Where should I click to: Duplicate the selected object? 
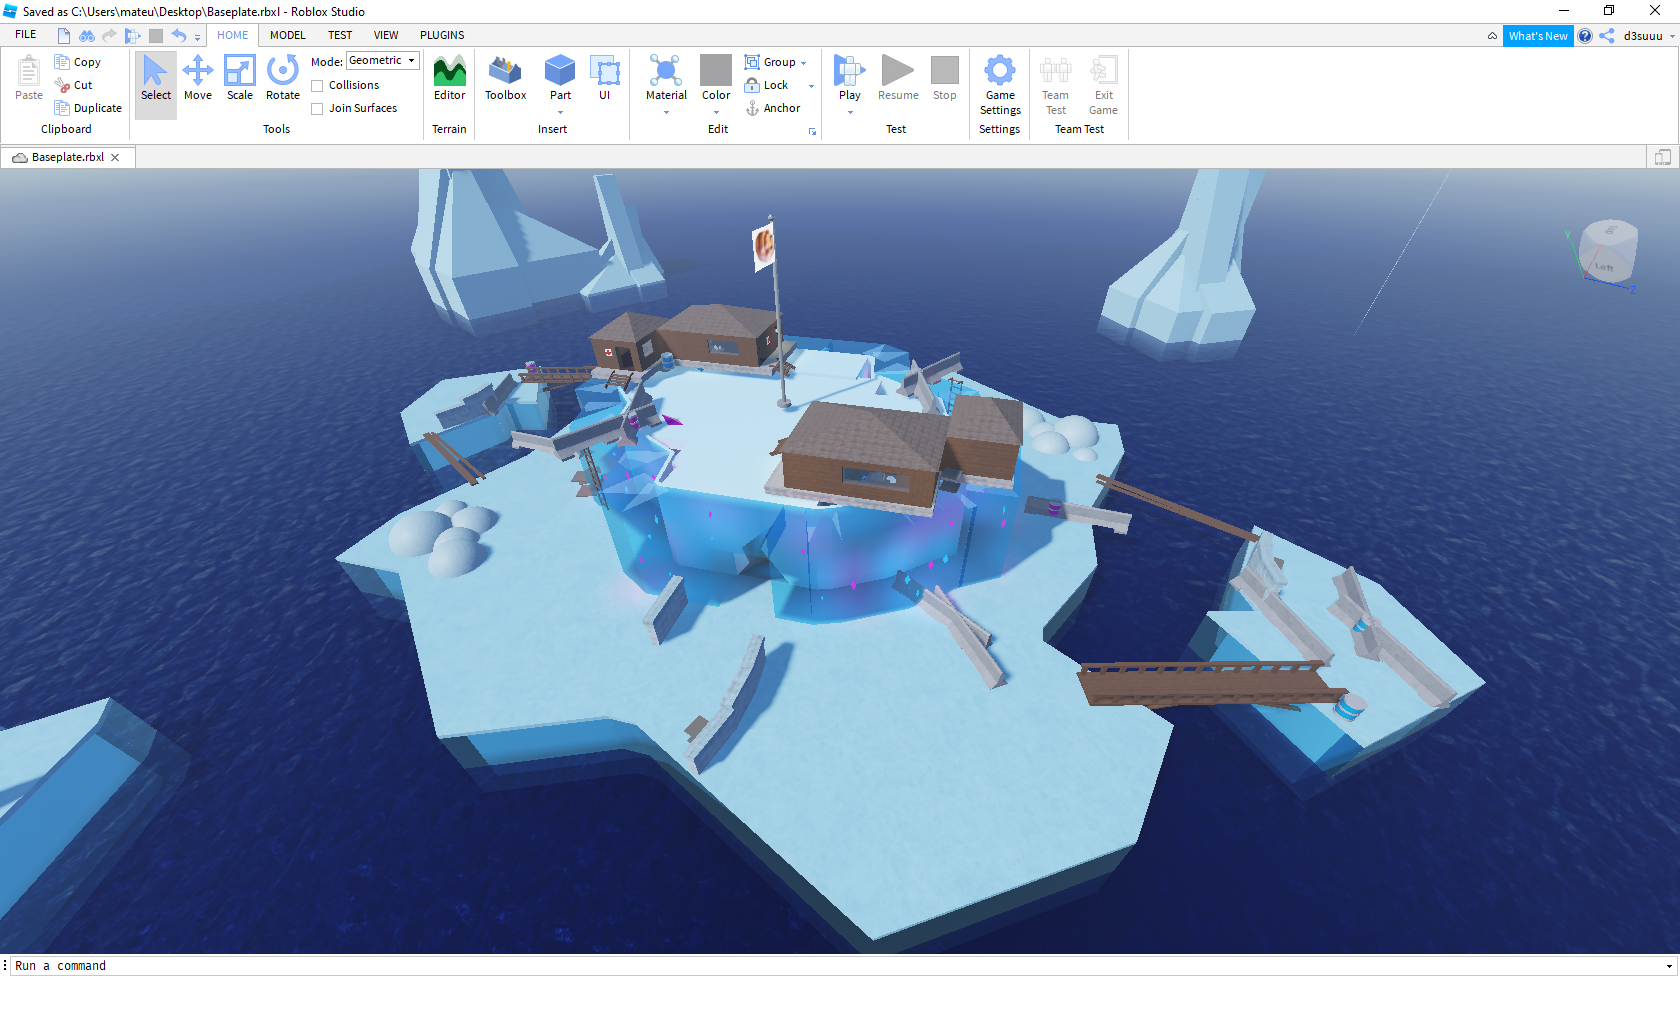point(88,108)
